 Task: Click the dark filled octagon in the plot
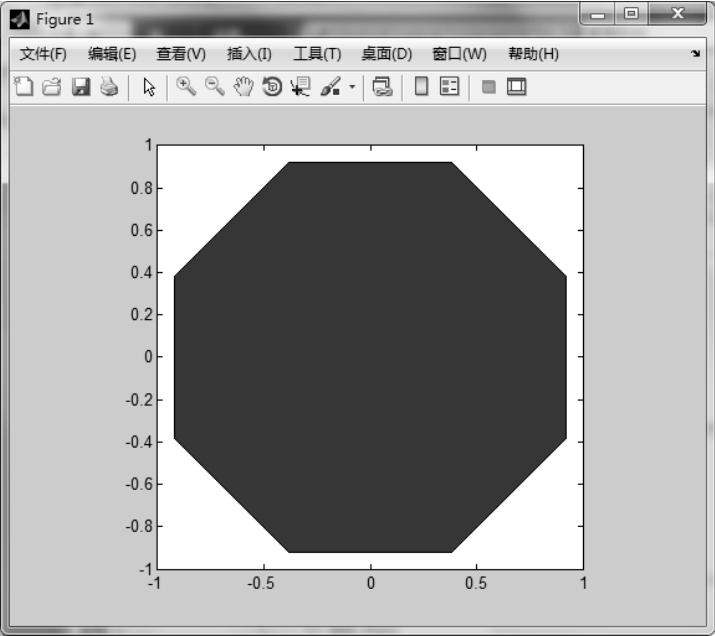point(370,357)
